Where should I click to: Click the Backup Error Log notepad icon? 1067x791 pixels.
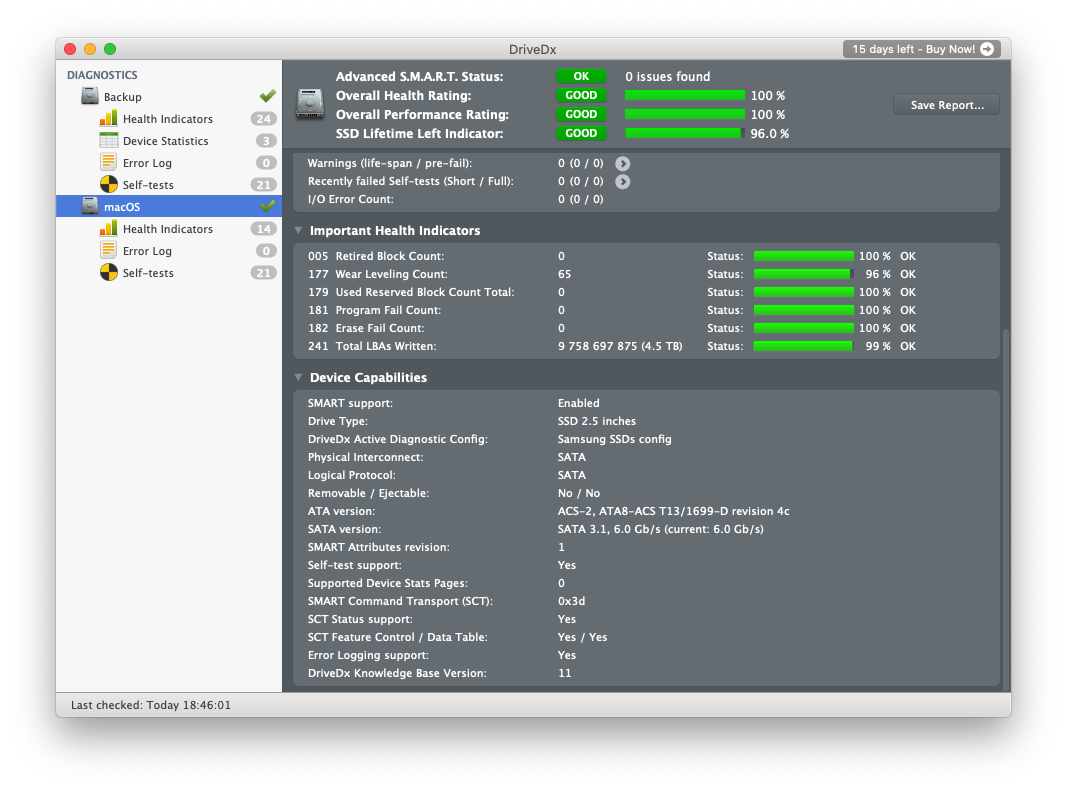[108, 162]
